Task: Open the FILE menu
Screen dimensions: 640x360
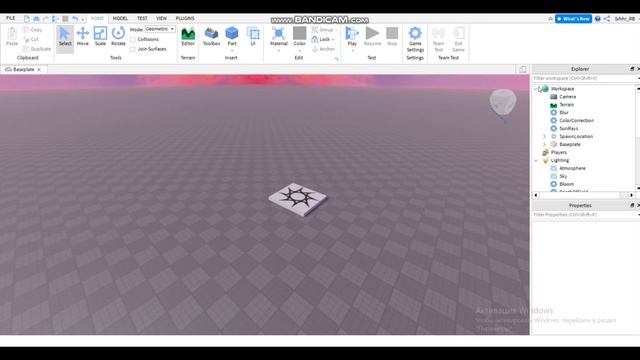Action: click(x=11, y=18)
